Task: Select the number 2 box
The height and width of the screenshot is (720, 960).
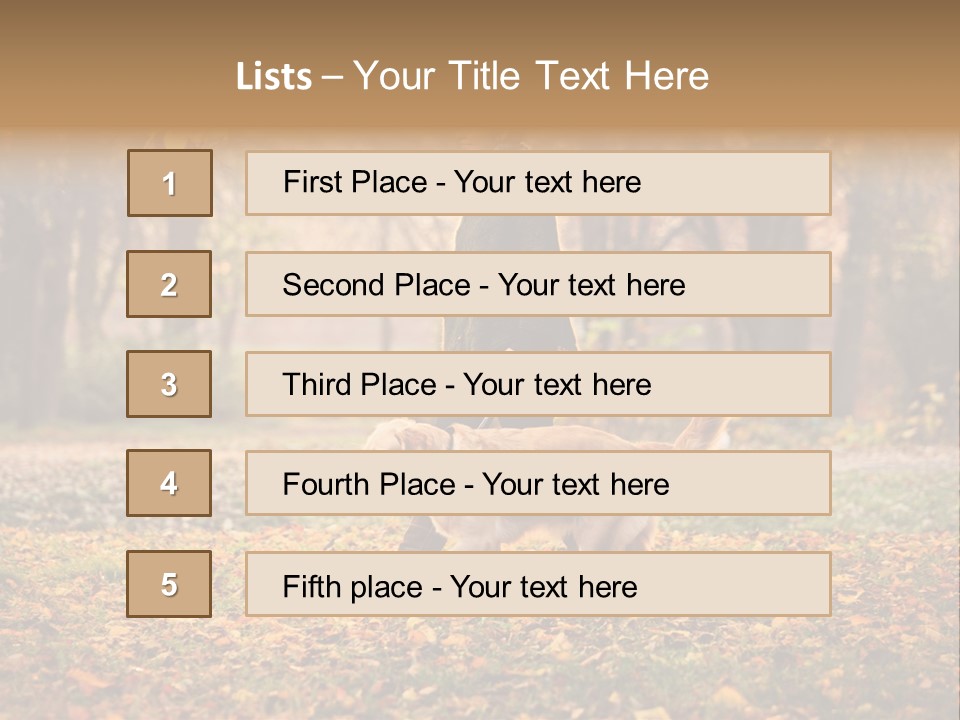Action: (169, 284)
